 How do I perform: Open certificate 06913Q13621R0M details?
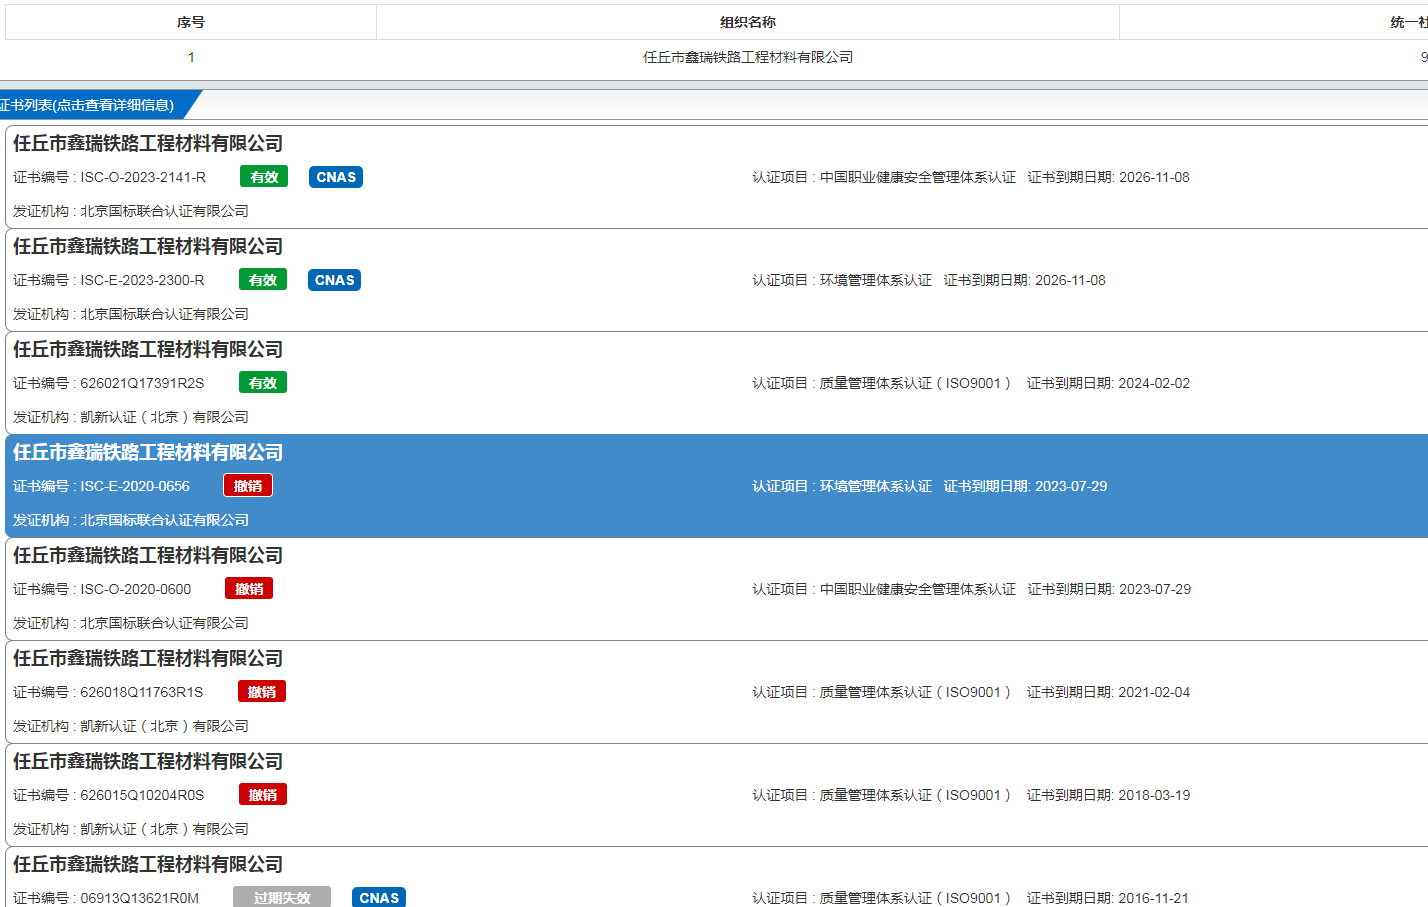point(716,877)
